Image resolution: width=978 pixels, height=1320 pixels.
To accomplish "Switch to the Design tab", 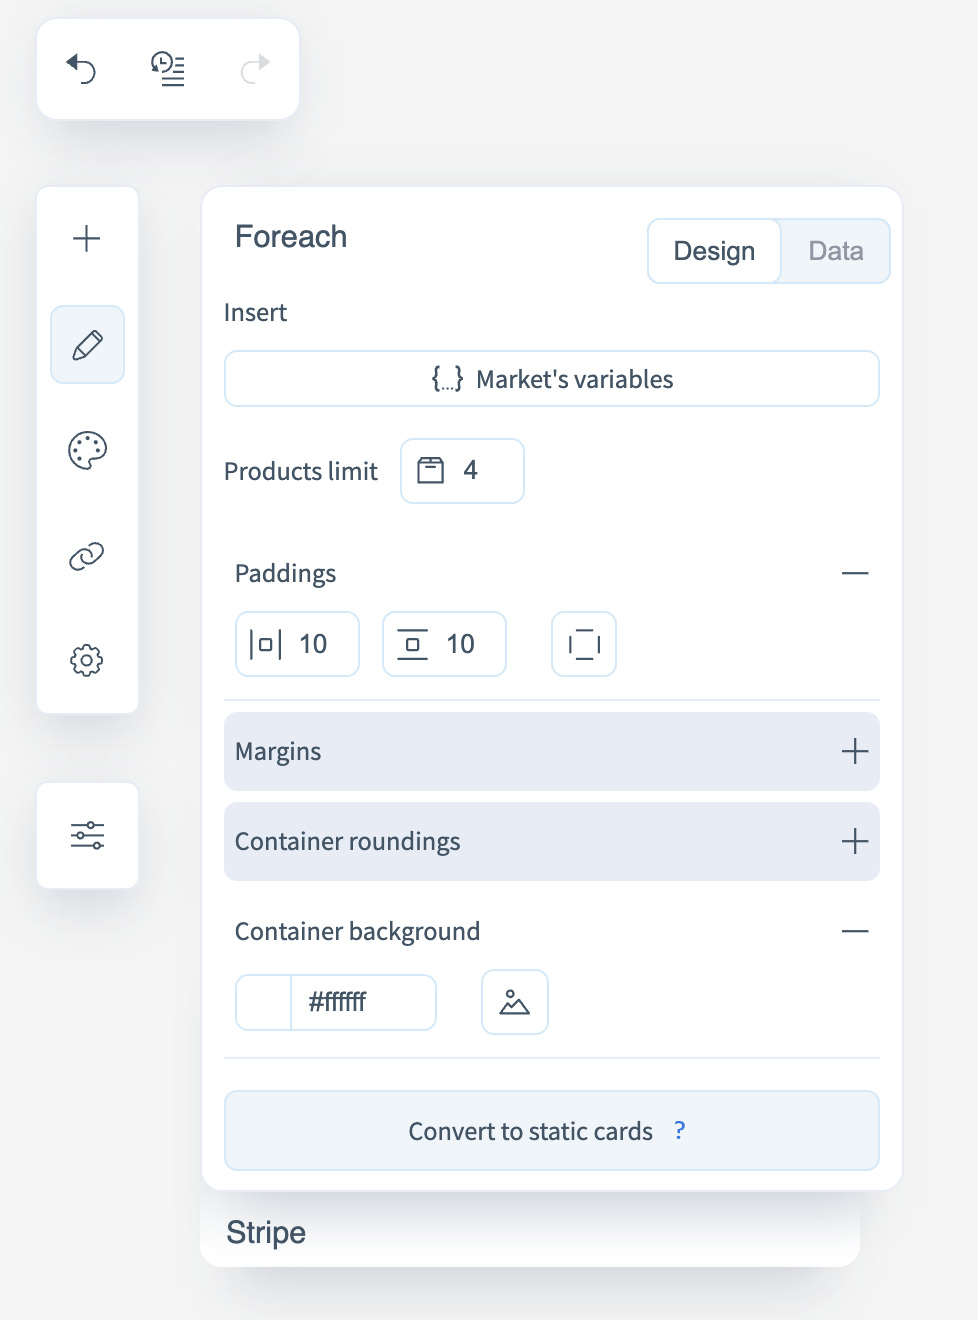I will coord(714,251).
